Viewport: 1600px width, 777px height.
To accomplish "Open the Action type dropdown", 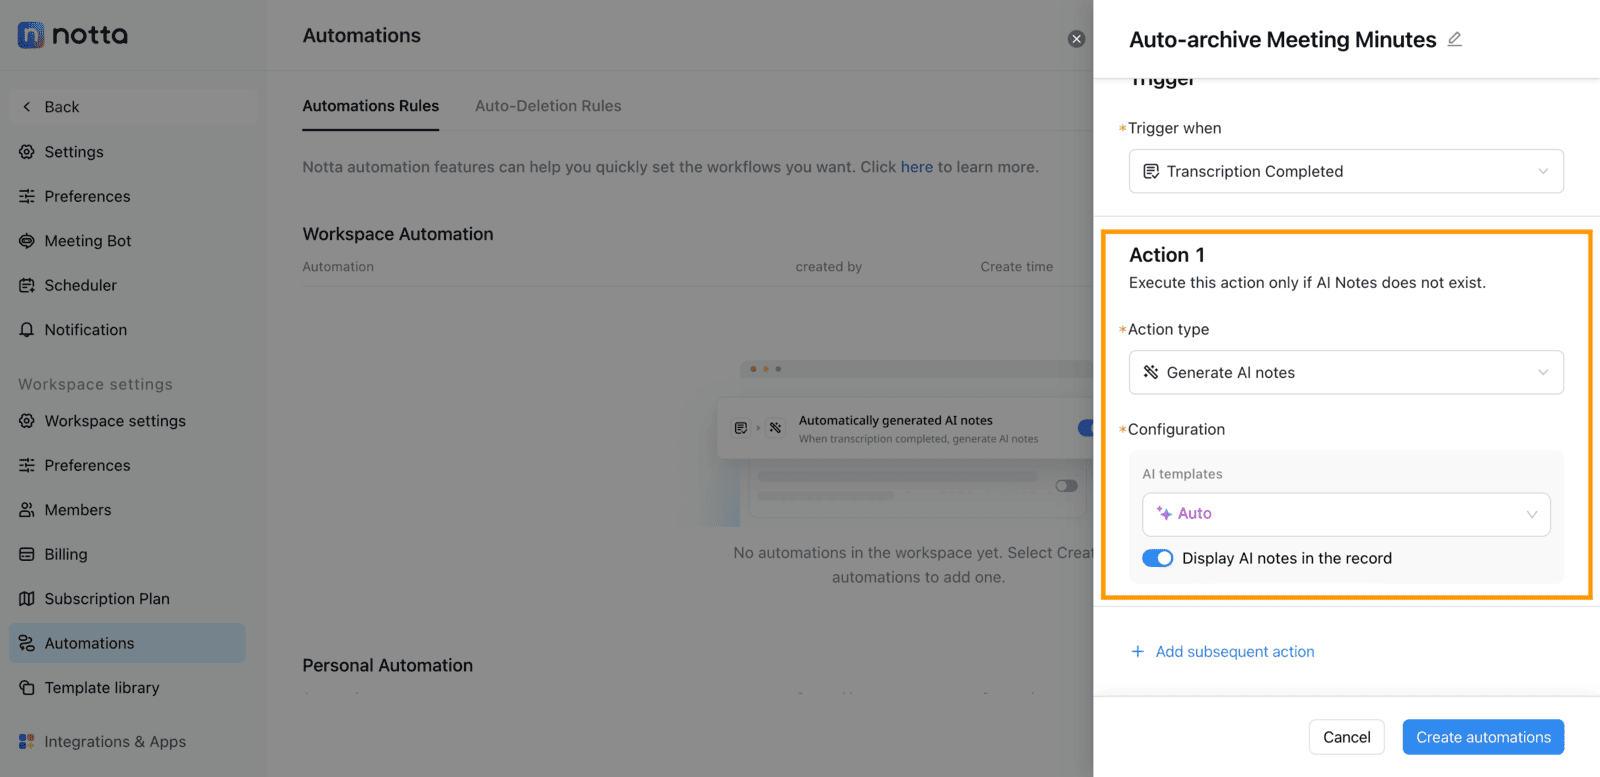I will point(1346,372).
